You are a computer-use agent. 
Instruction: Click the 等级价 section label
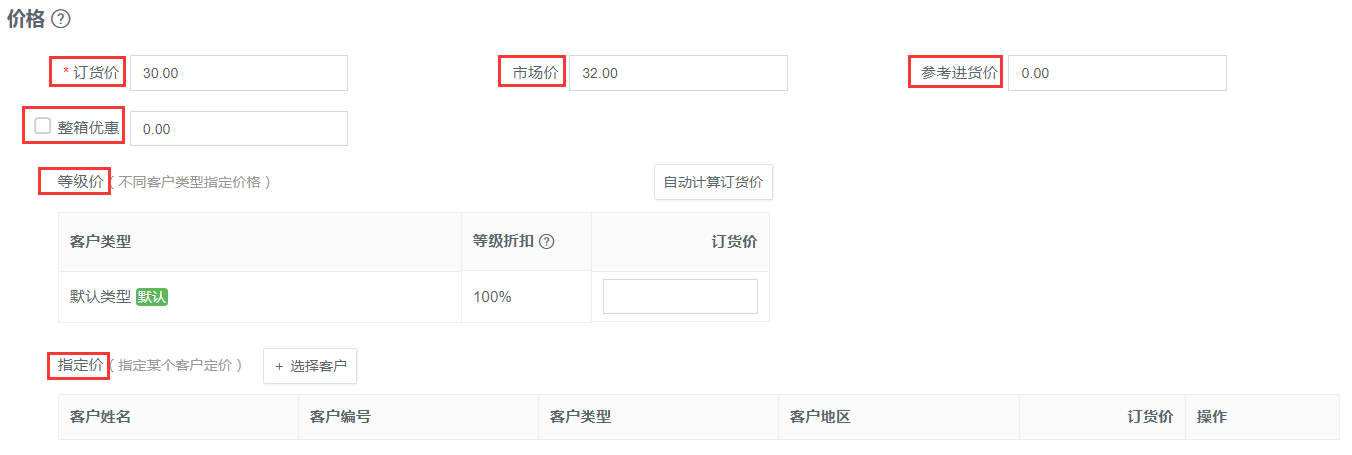click(x=80, y=182)
